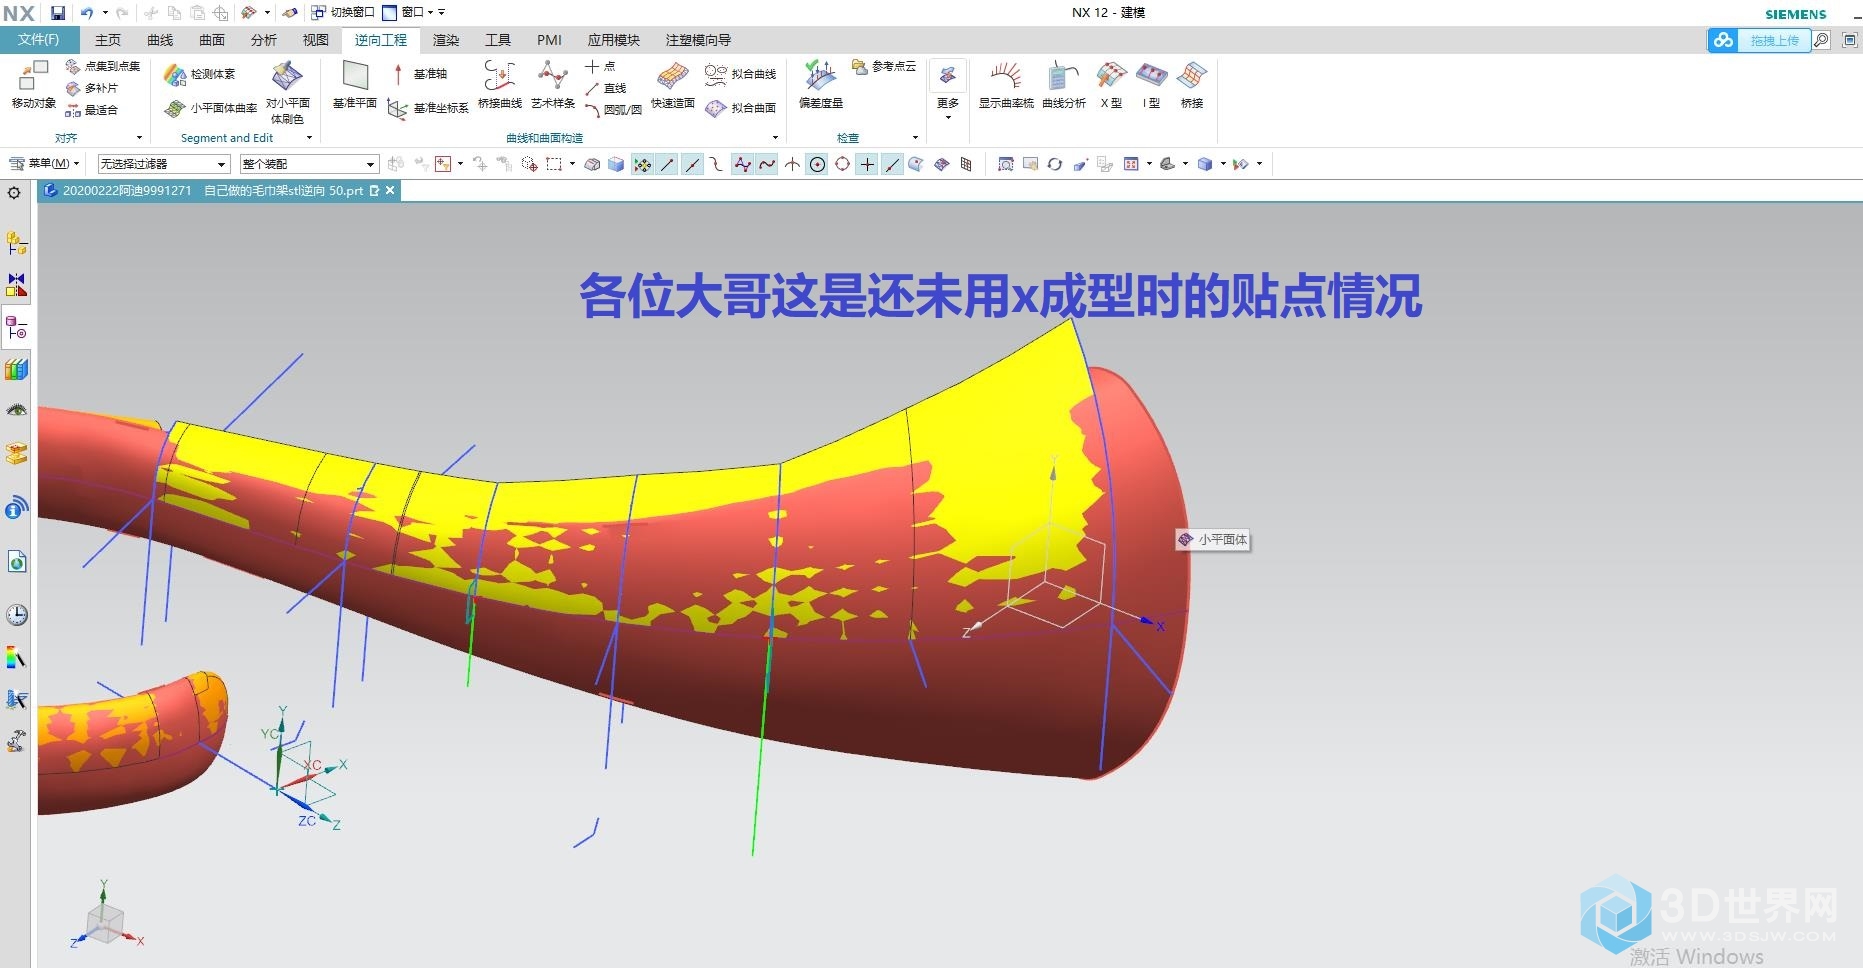This screenshot has width=1863, height=968.
Task: Switch to the 注塑模向导 mold wizard tab
Action: [698, 40]
